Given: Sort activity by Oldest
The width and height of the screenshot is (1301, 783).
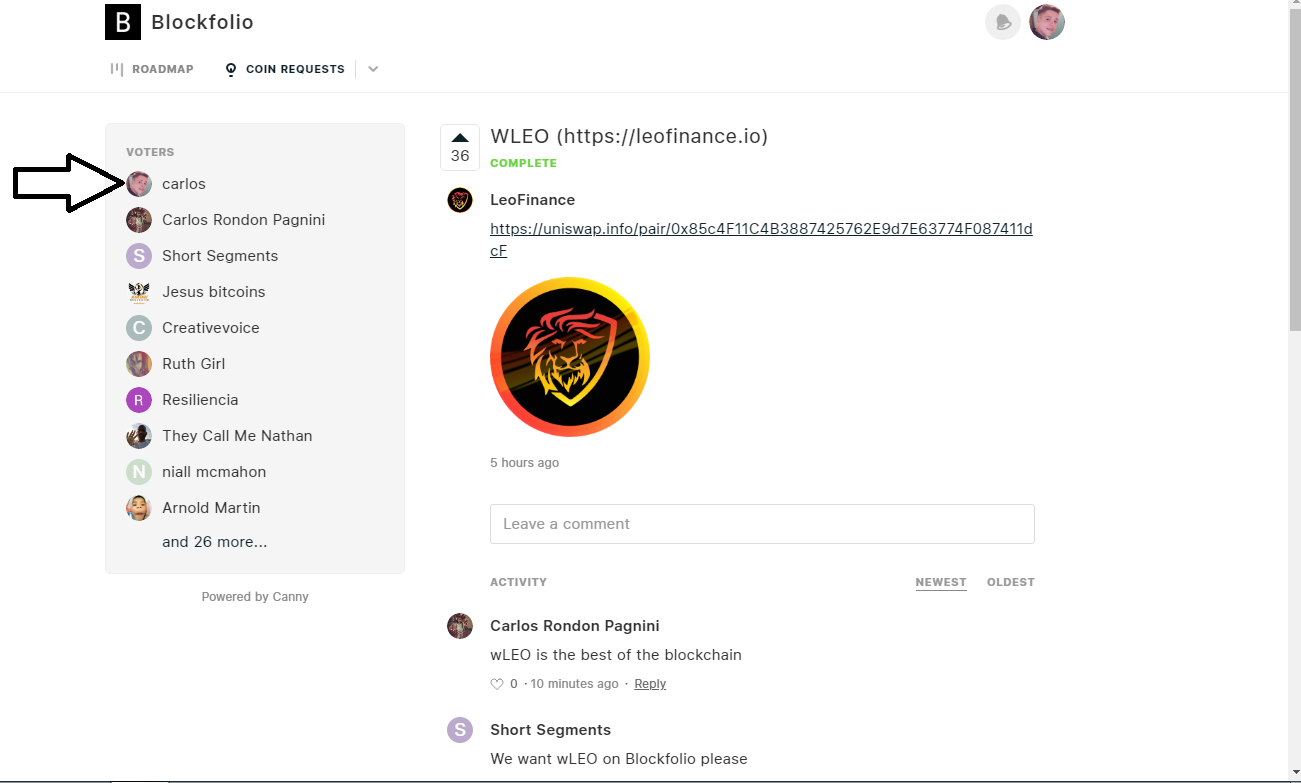Looking at the screenshot, I should 1011,582.
